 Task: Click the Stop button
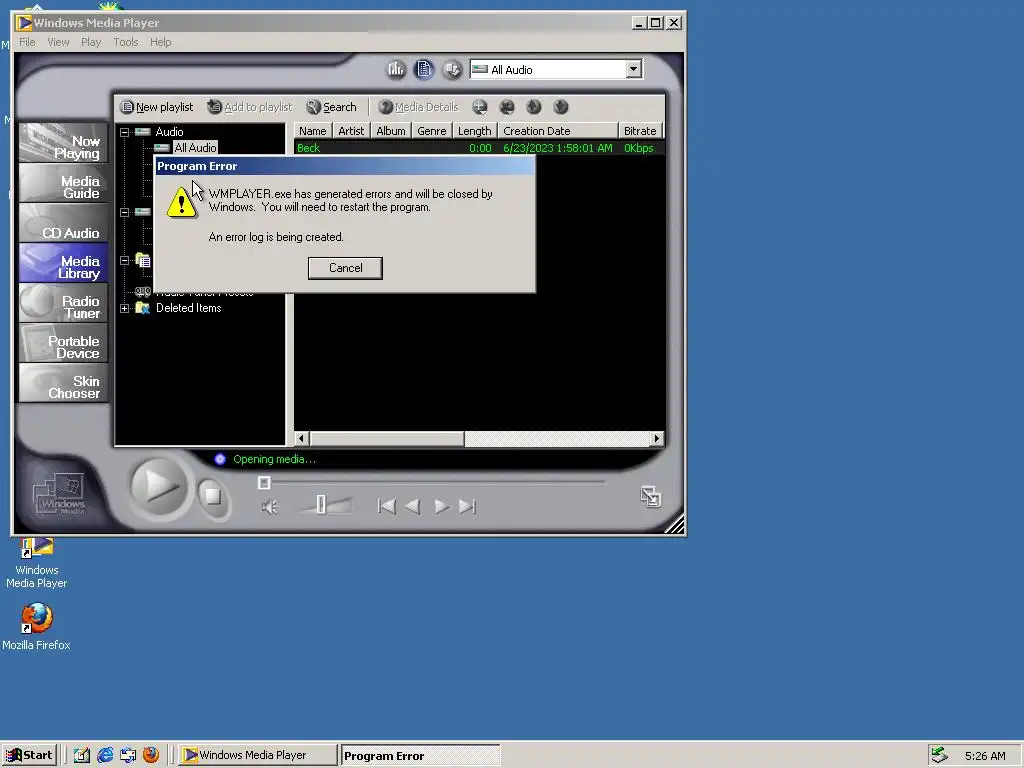pyautogui.click(x=213, y=497)
